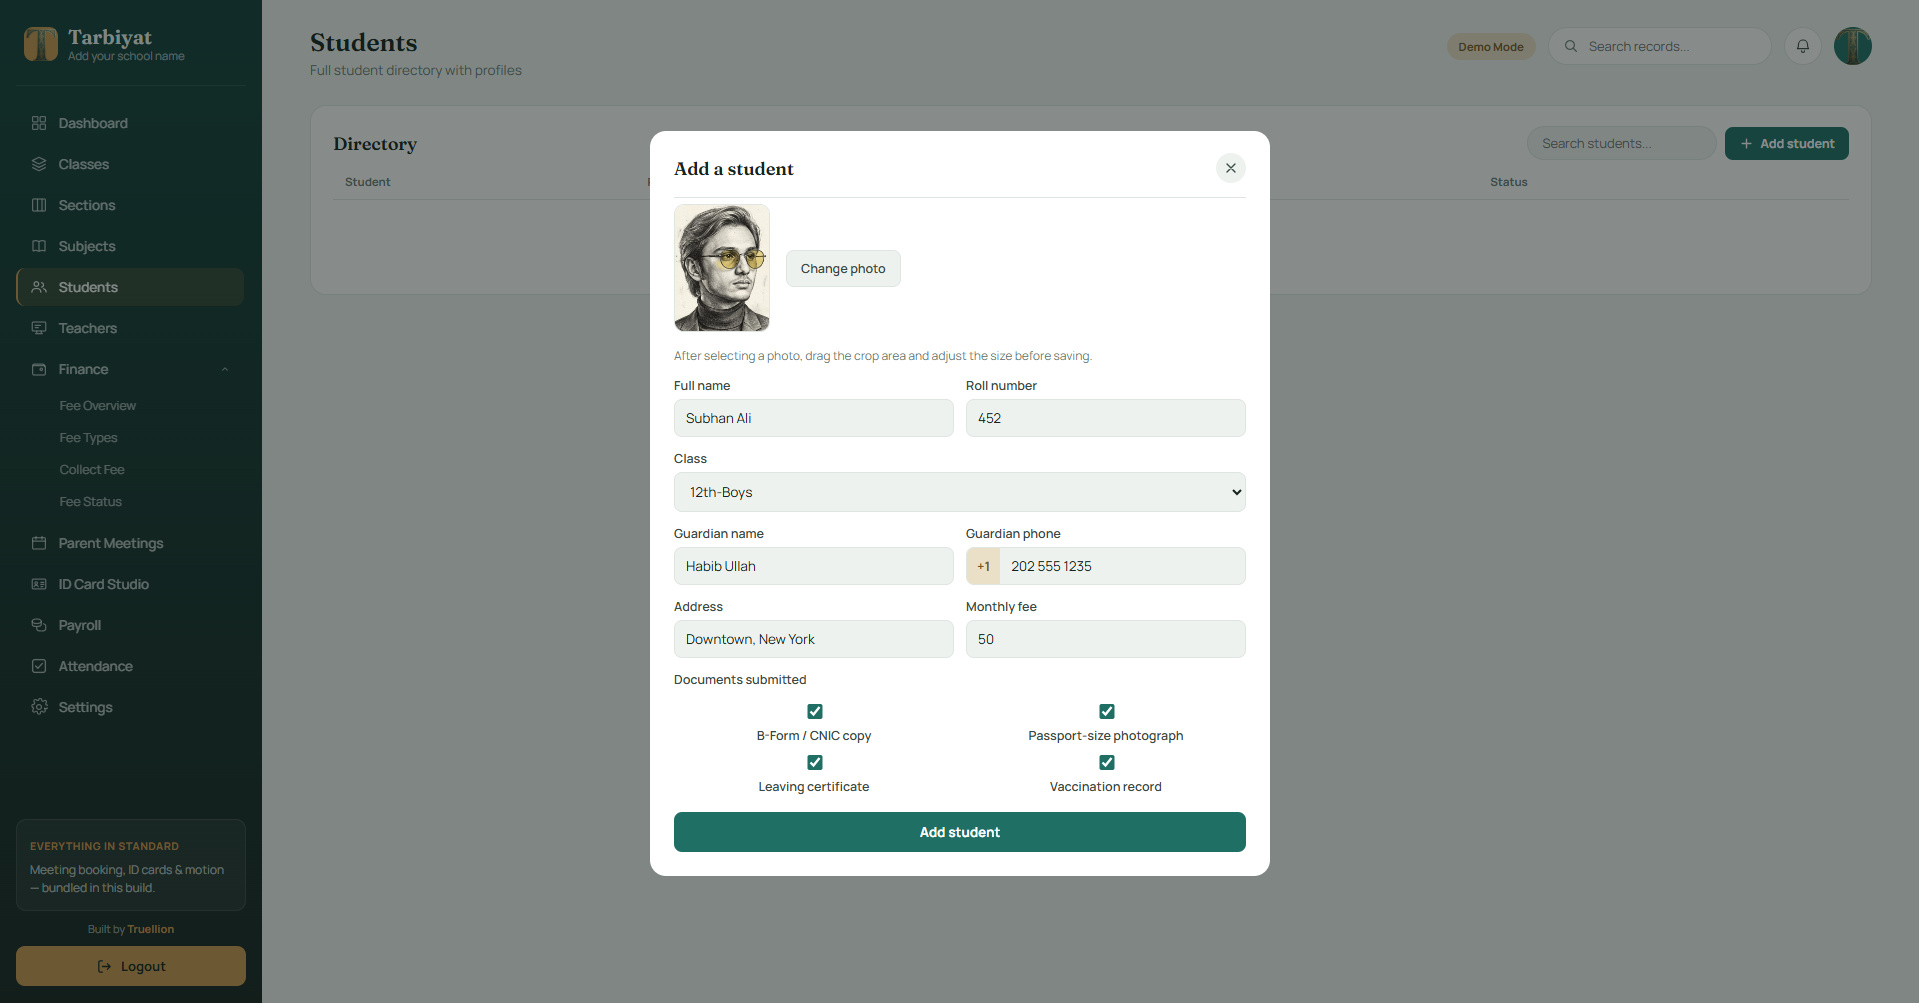The width and height of the screenshot is (1919, 1003).
Task: Click the Roll number field showing 452
Action: 1106,418
